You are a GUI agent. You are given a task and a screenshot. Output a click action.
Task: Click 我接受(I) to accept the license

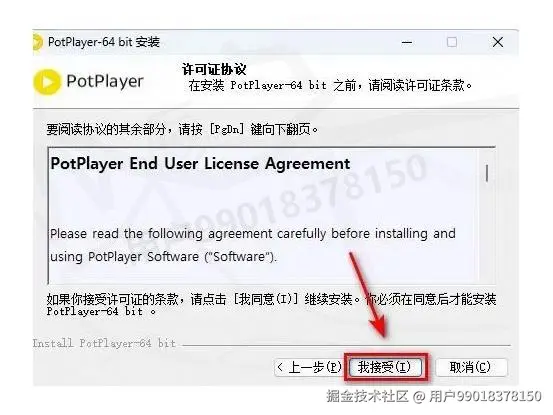385,367
